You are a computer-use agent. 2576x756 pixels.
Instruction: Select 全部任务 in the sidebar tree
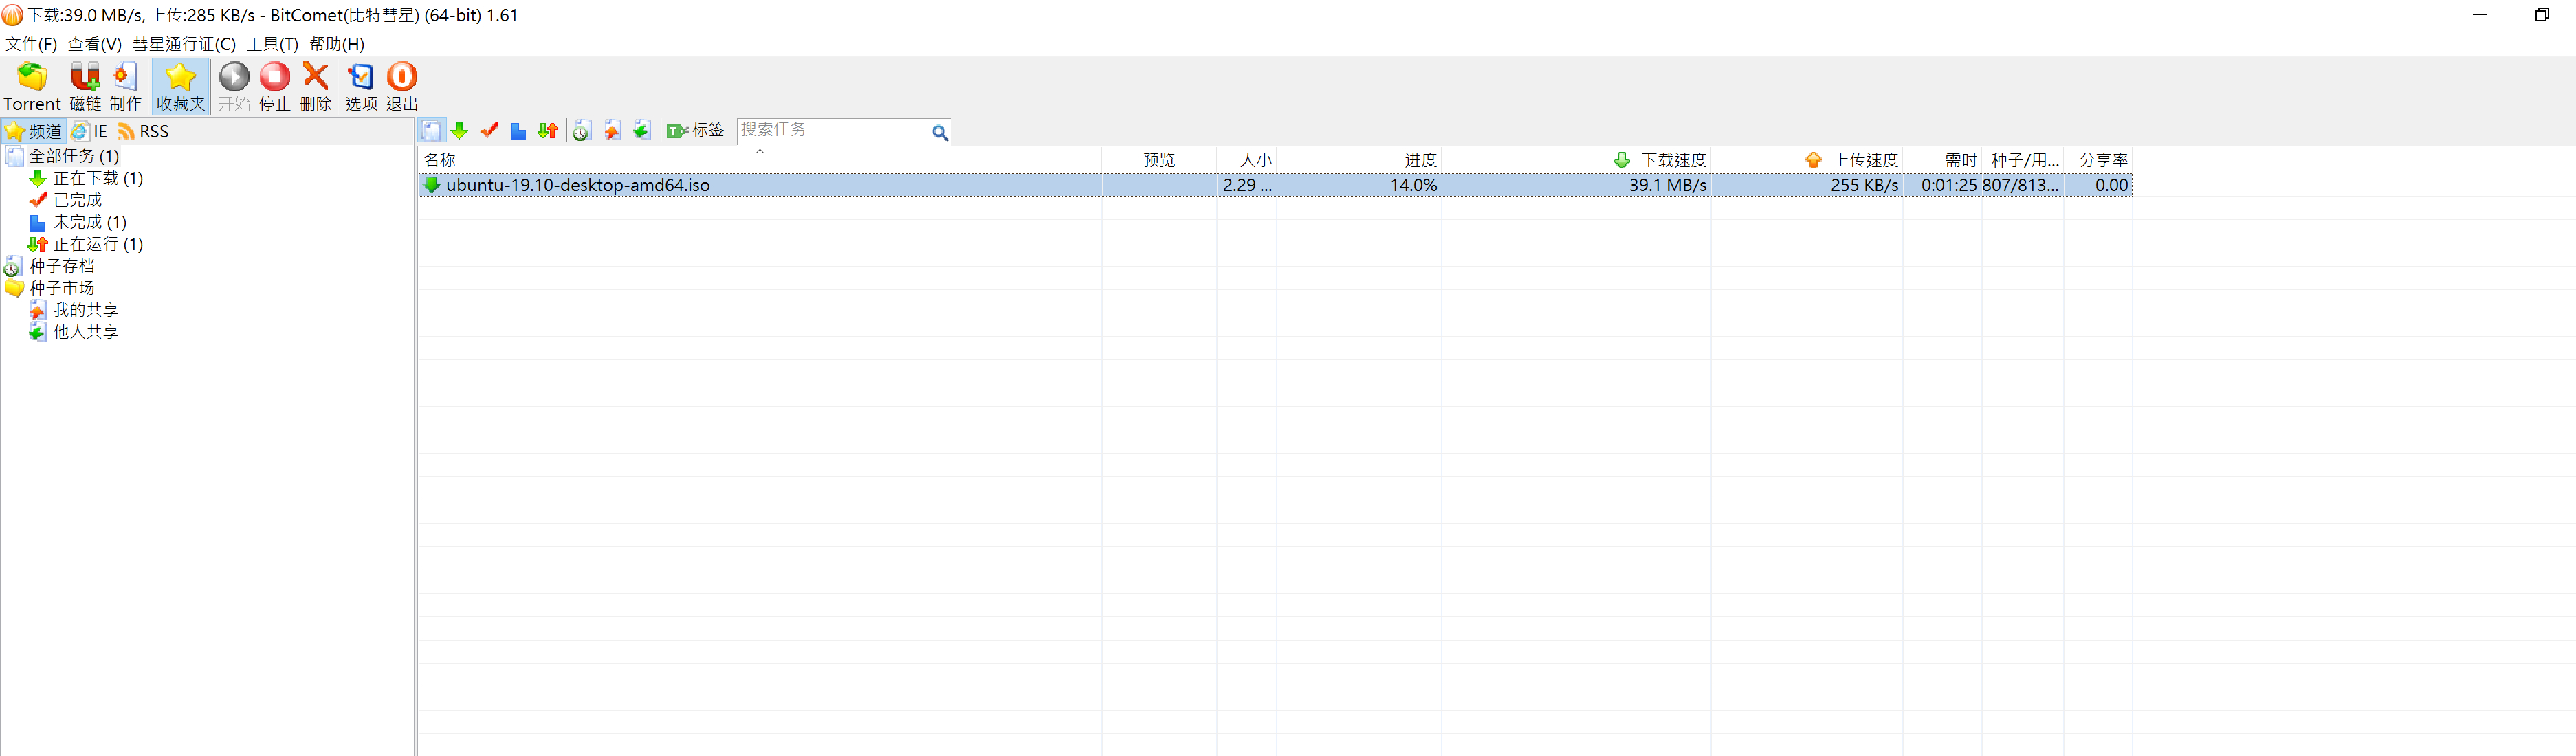[x=73, y=156]
